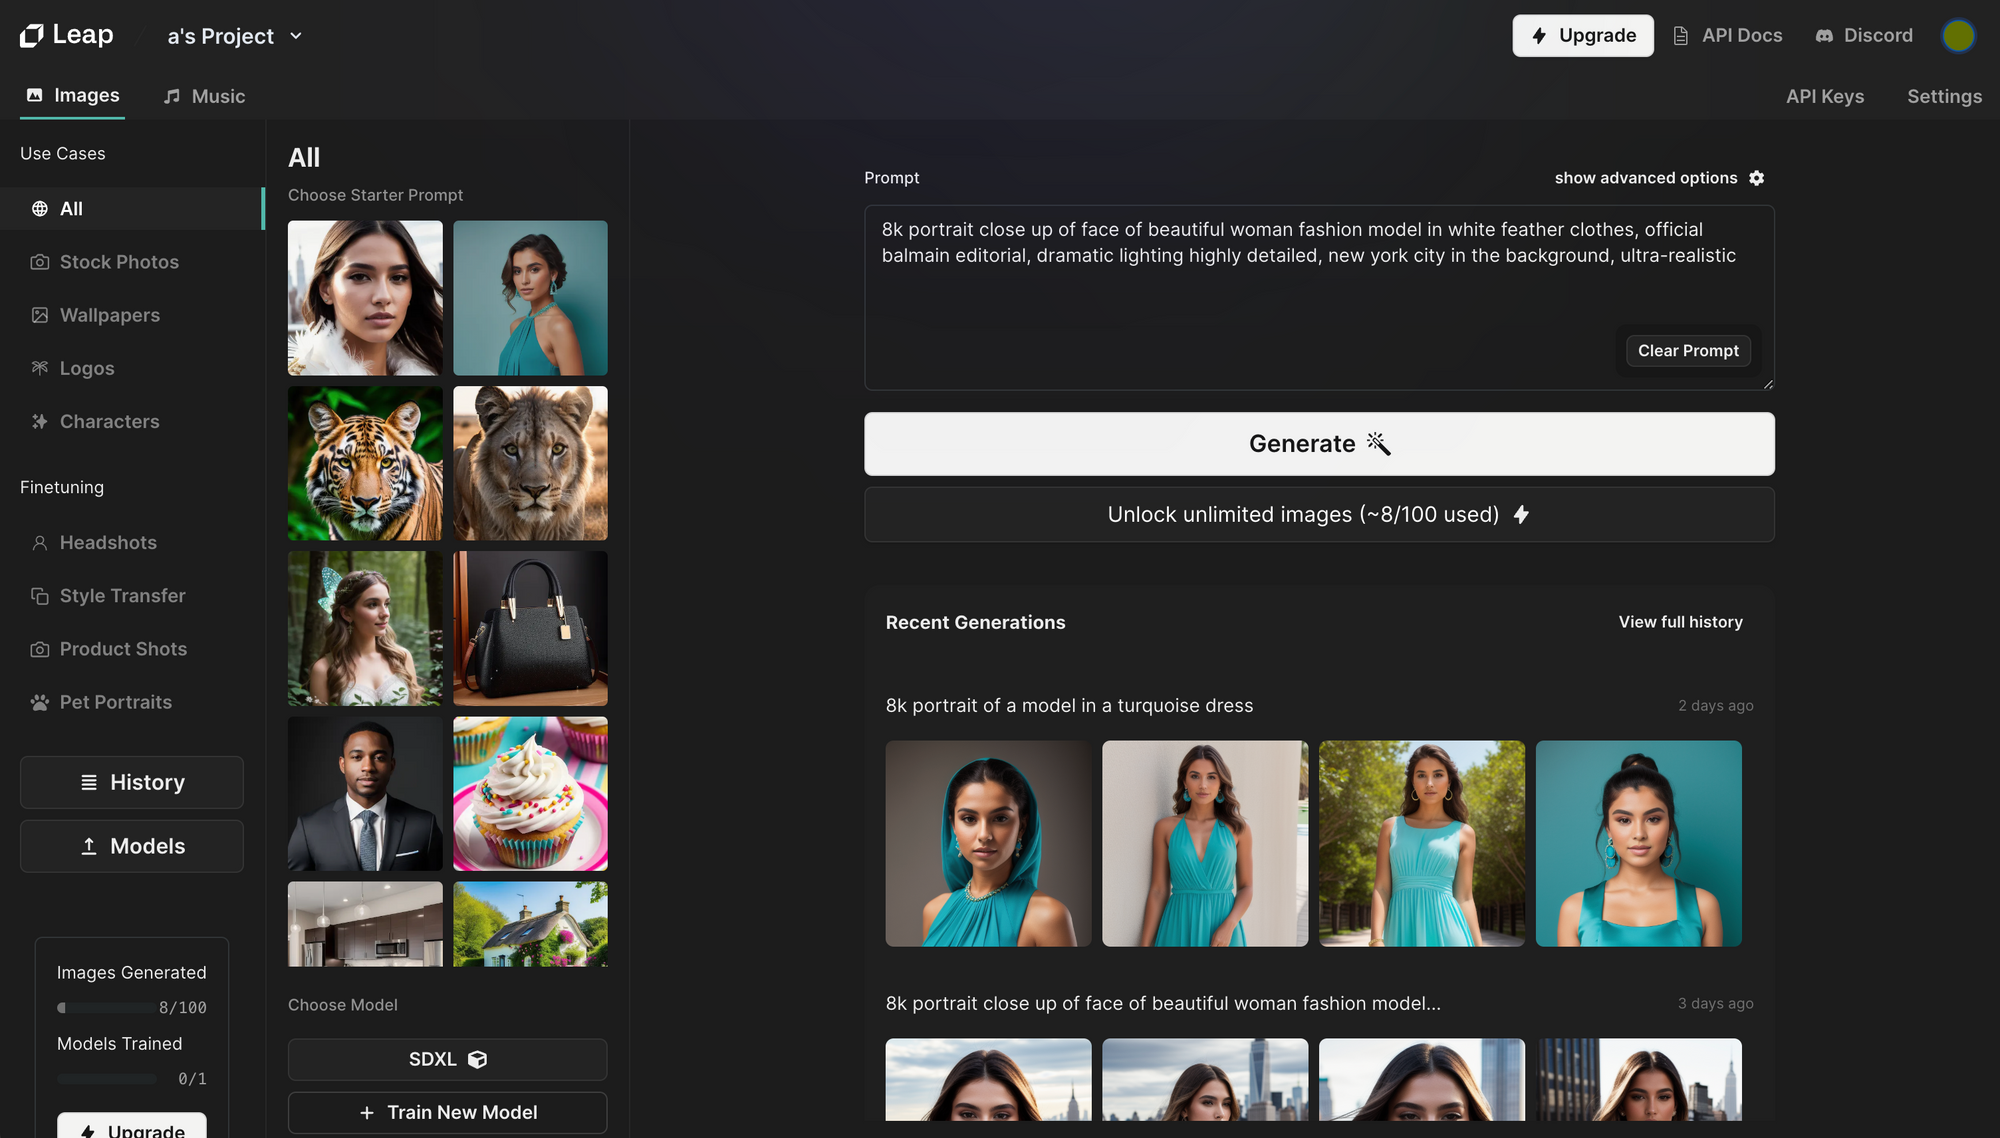The width and height of the screenshot is (2000, 1138).
Task: Open Characters sparkle icon item
Action: [40, 422]
